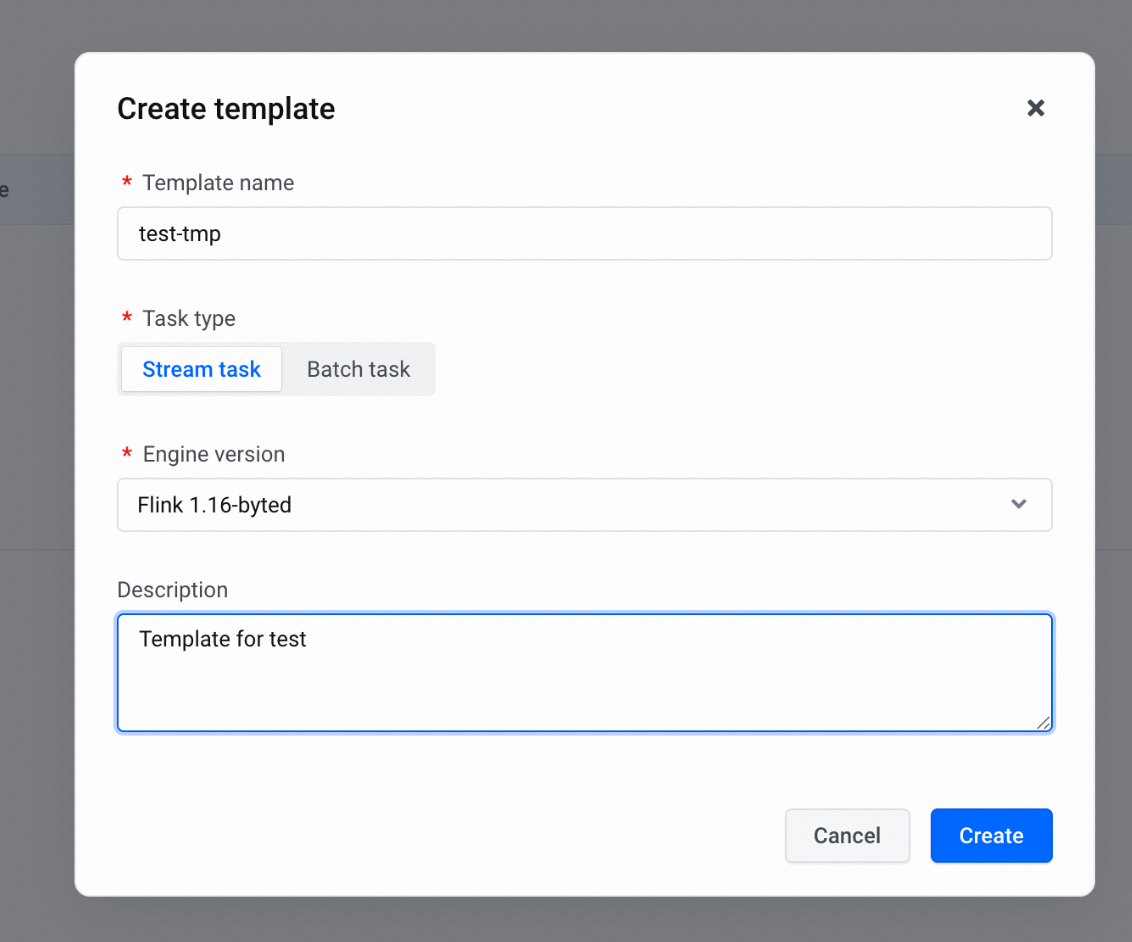Screen dimensions: 1132x942
Task: Click the partially hidden text behind the overlay
Action: [4, 190]
